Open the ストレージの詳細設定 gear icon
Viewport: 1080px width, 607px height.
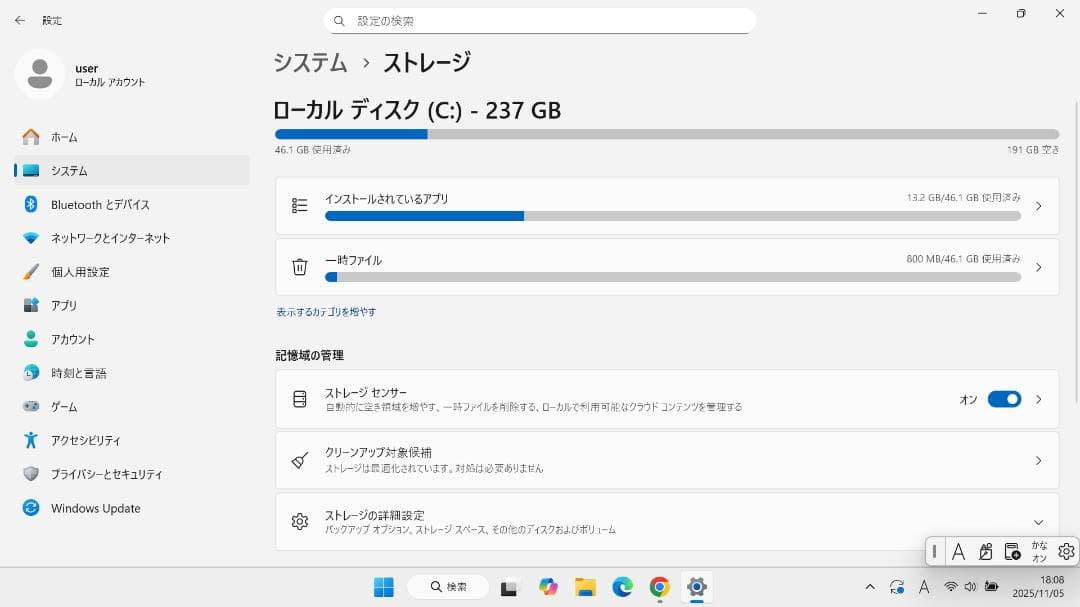click(x=298, y=521)
